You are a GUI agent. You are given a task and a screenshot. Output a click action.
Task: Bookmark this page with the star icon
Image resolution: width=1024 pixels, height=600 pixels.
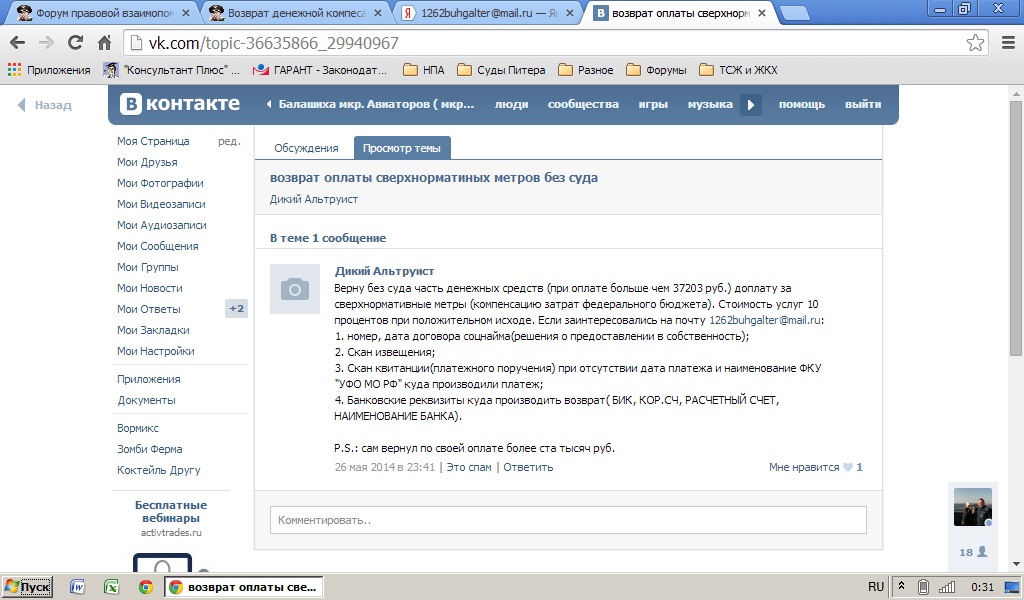click(x=975, y=43)
